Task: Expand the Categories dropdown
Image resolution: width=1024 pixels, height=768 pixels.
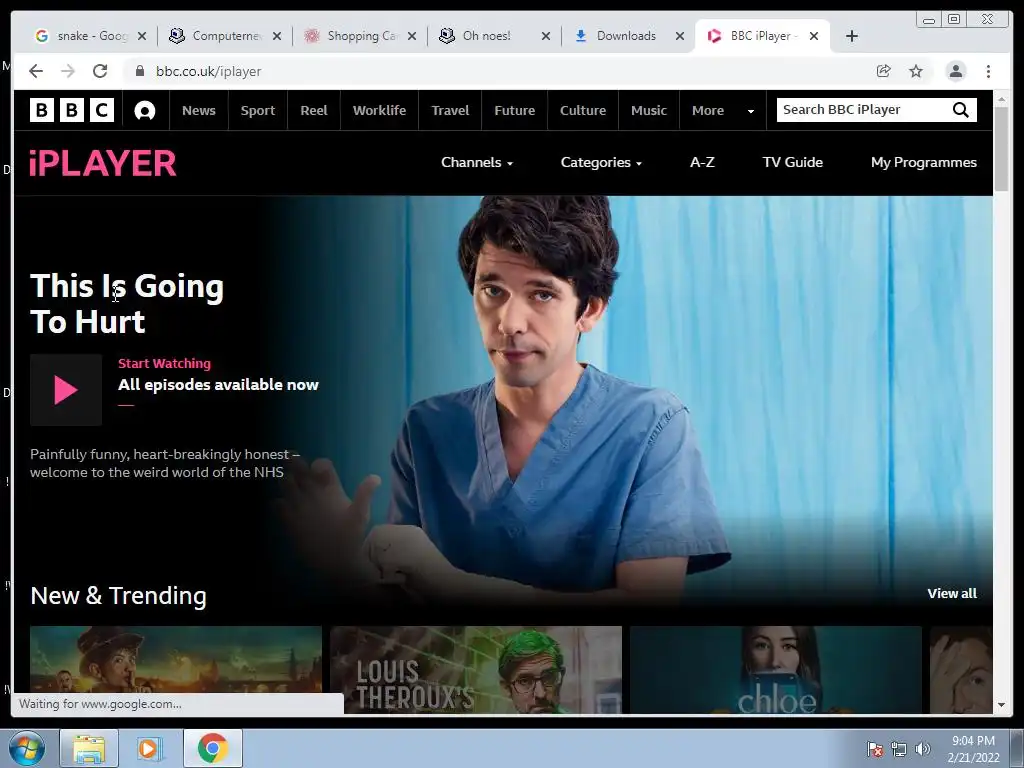Action: [x=601, y=163]
